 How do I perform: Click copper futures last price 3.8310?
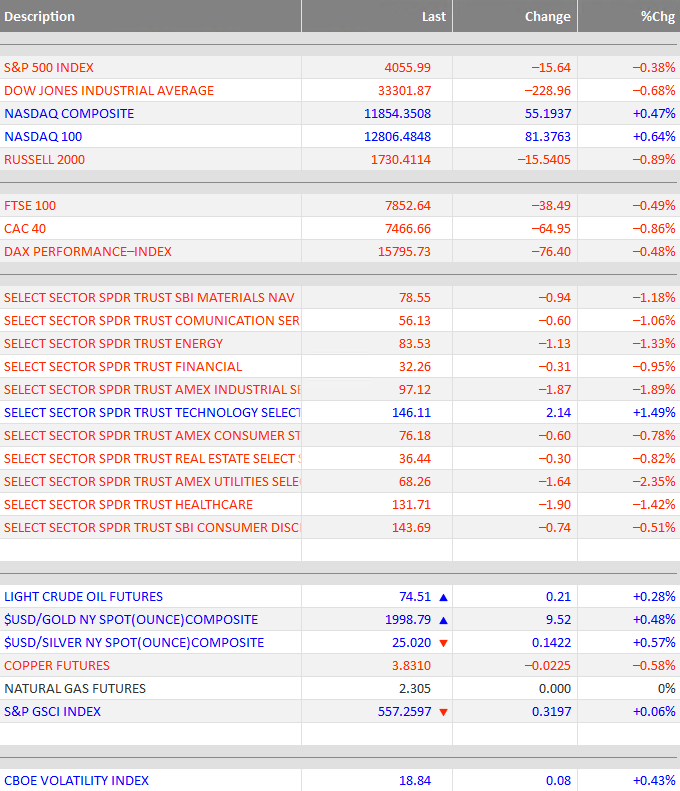[412, 666]
